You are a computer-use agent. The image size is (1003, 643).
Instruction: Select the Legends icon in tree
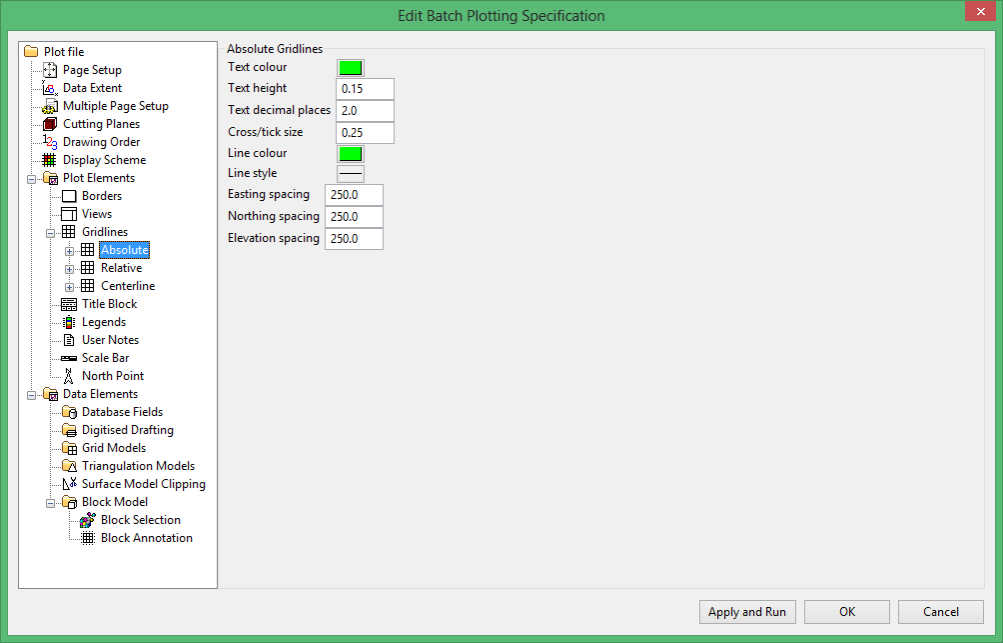click(68, 322)
